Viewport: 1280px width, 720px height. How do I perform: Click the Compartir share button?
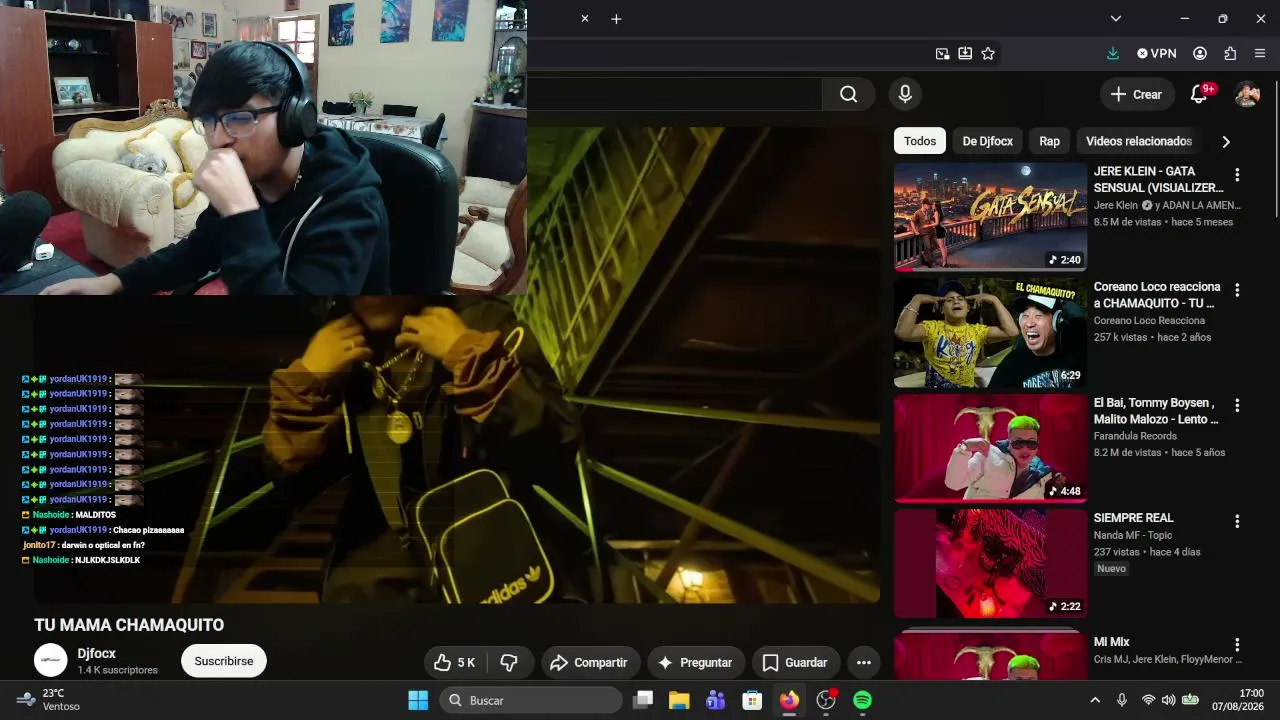pyautogui.click(x=590, y=662)
